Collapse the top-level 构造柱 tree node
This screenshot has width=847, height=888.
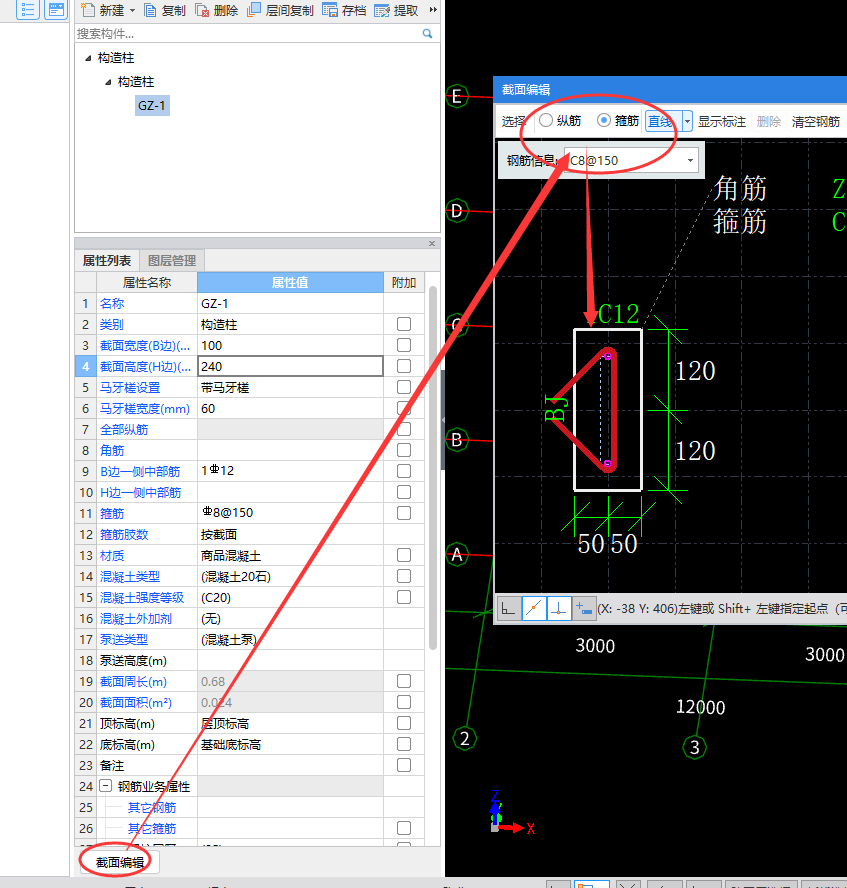(x=88, y=58)
